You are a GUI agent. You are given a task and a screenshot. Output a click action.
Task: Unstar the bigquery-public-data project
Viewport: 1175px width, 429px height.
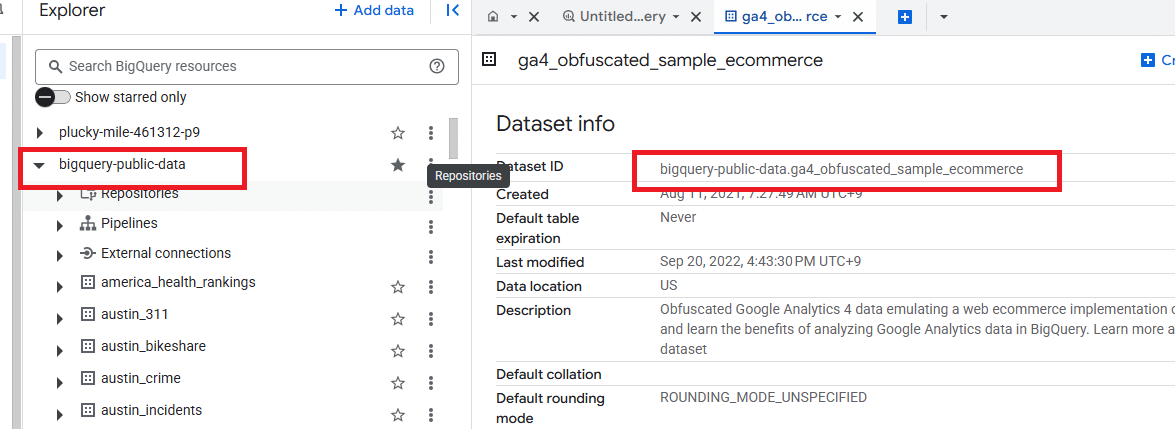[398, 165]
